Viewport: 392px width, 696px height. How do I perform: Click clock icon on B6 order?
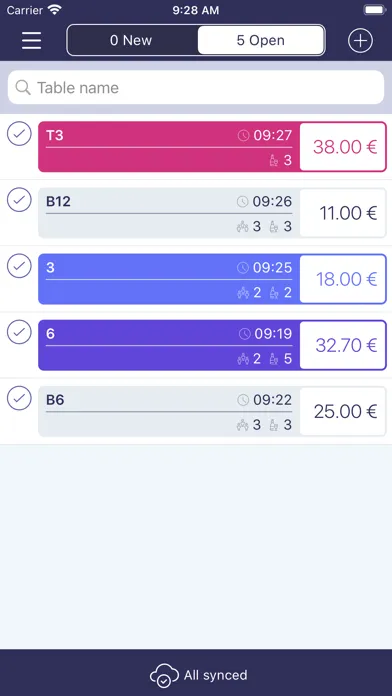pyautogui.click(x=243, y=400)
